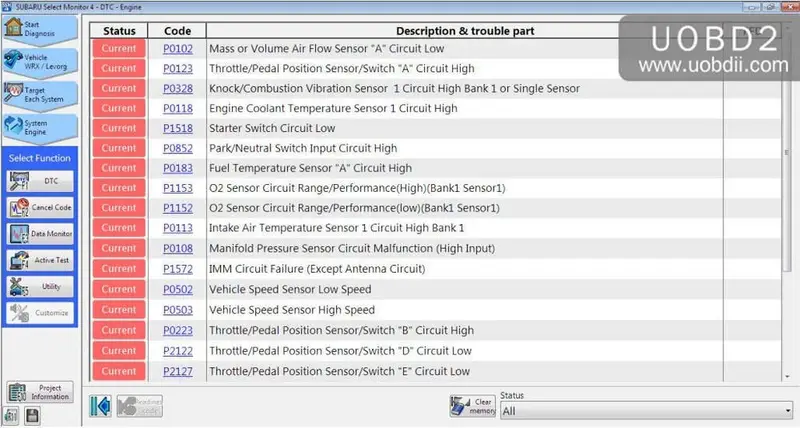Open code P0223 link
The width and height of the screenshot is (800, 428).
[x=178, y=331]
